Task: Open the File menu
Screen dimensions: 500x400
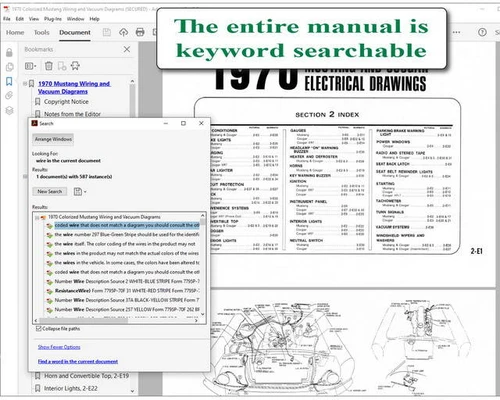Action: [7, 19]
